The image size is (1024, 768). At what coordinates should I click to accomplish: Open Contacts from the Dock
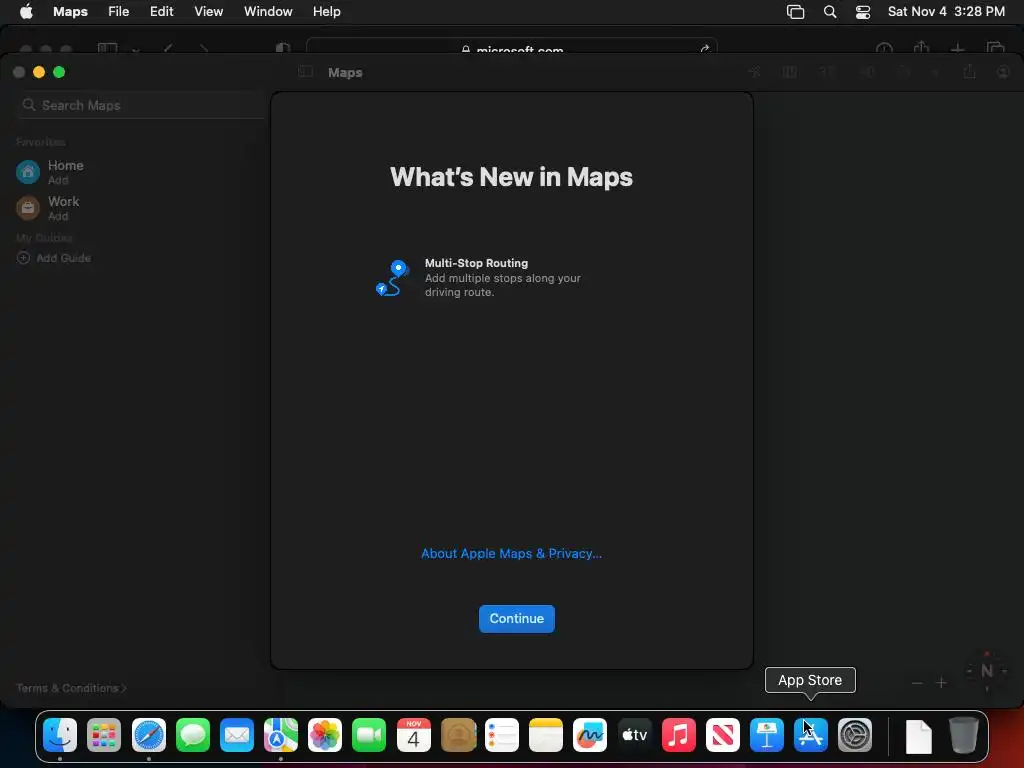coord(458,735)
